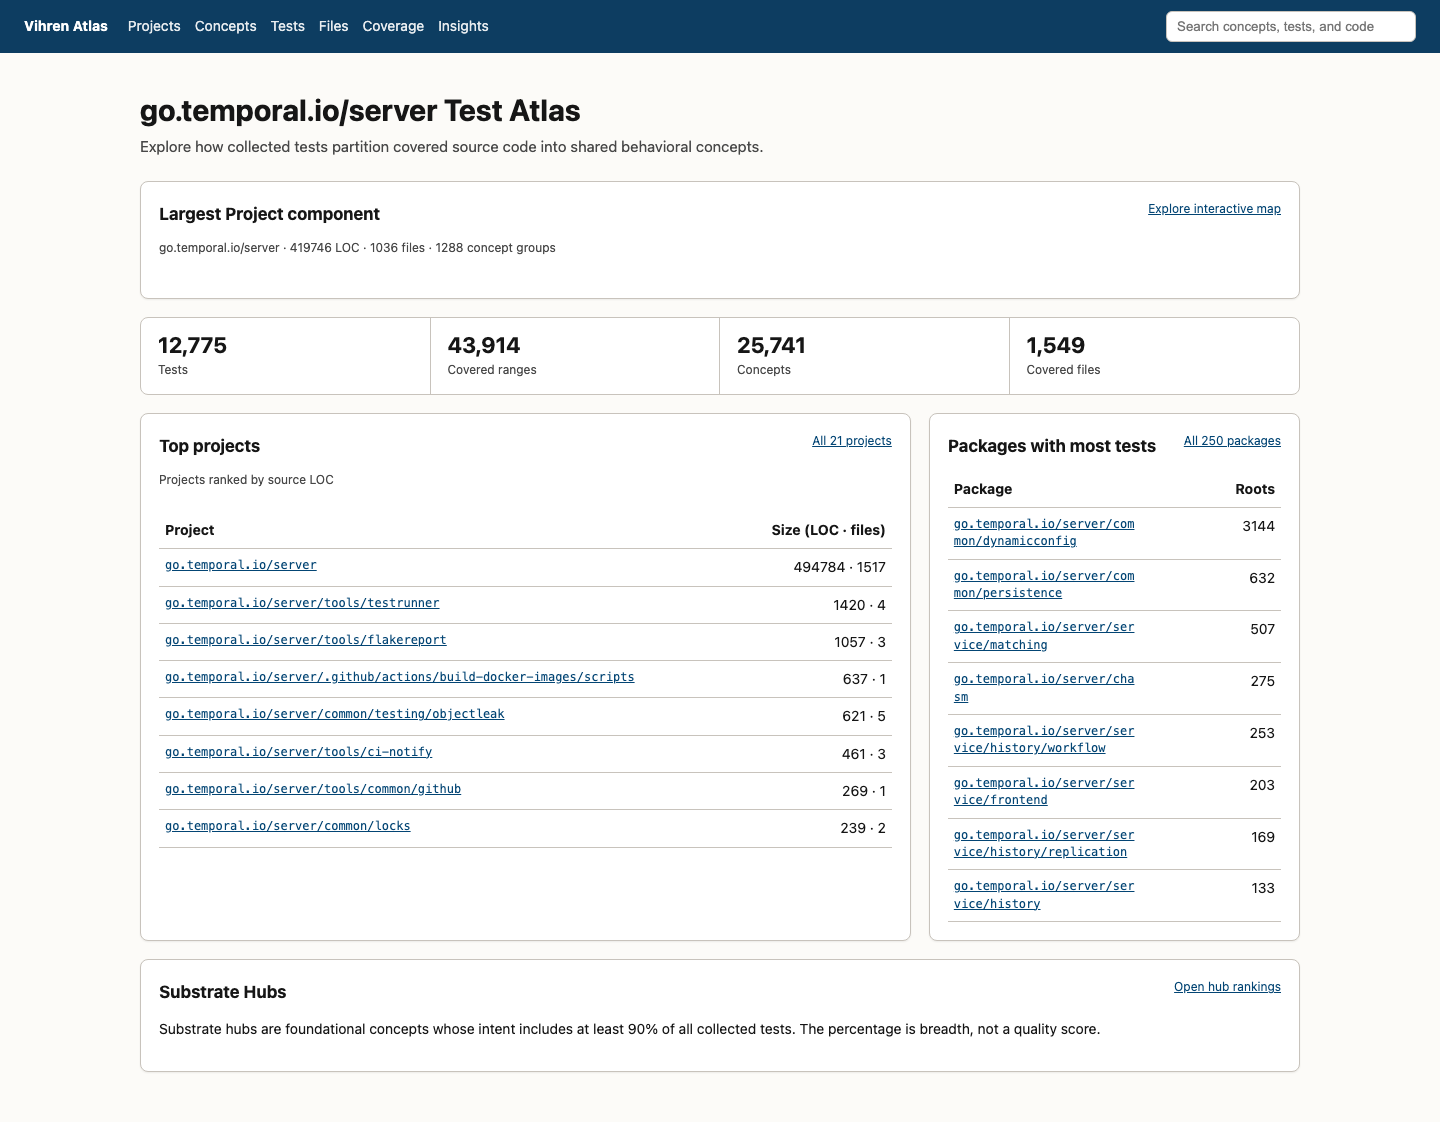Open the common/locks project link
Viewport: 1440px width, 1122px height.
[288, 826]
